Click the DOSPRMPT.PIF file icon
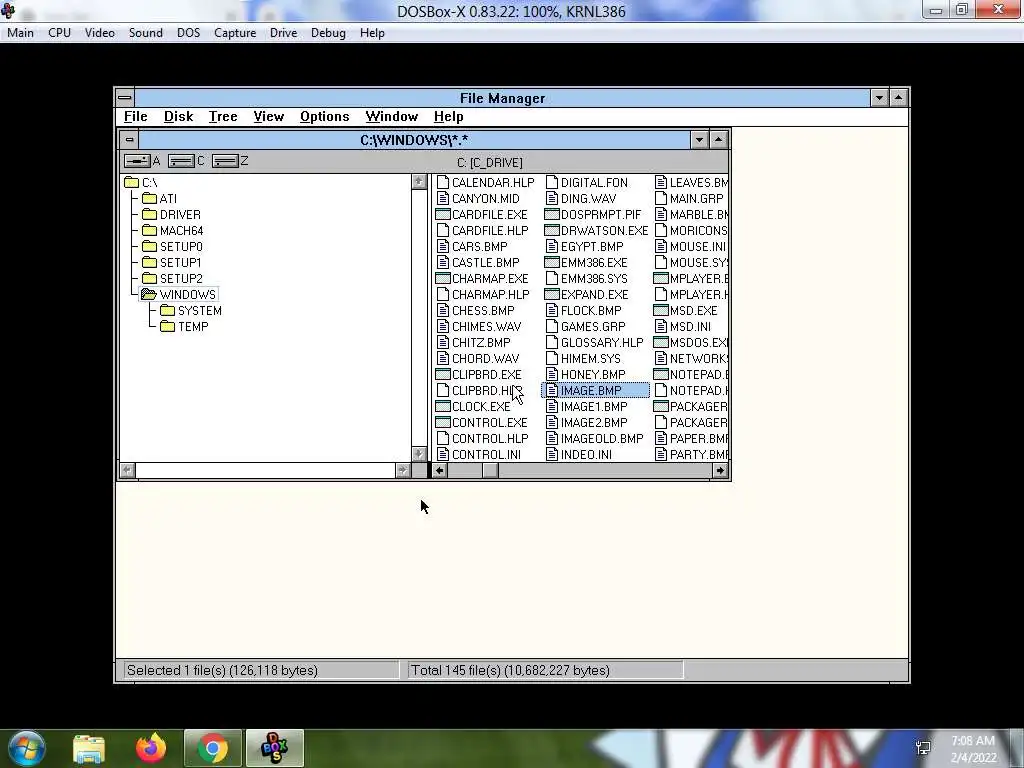 tap(552, 214)
